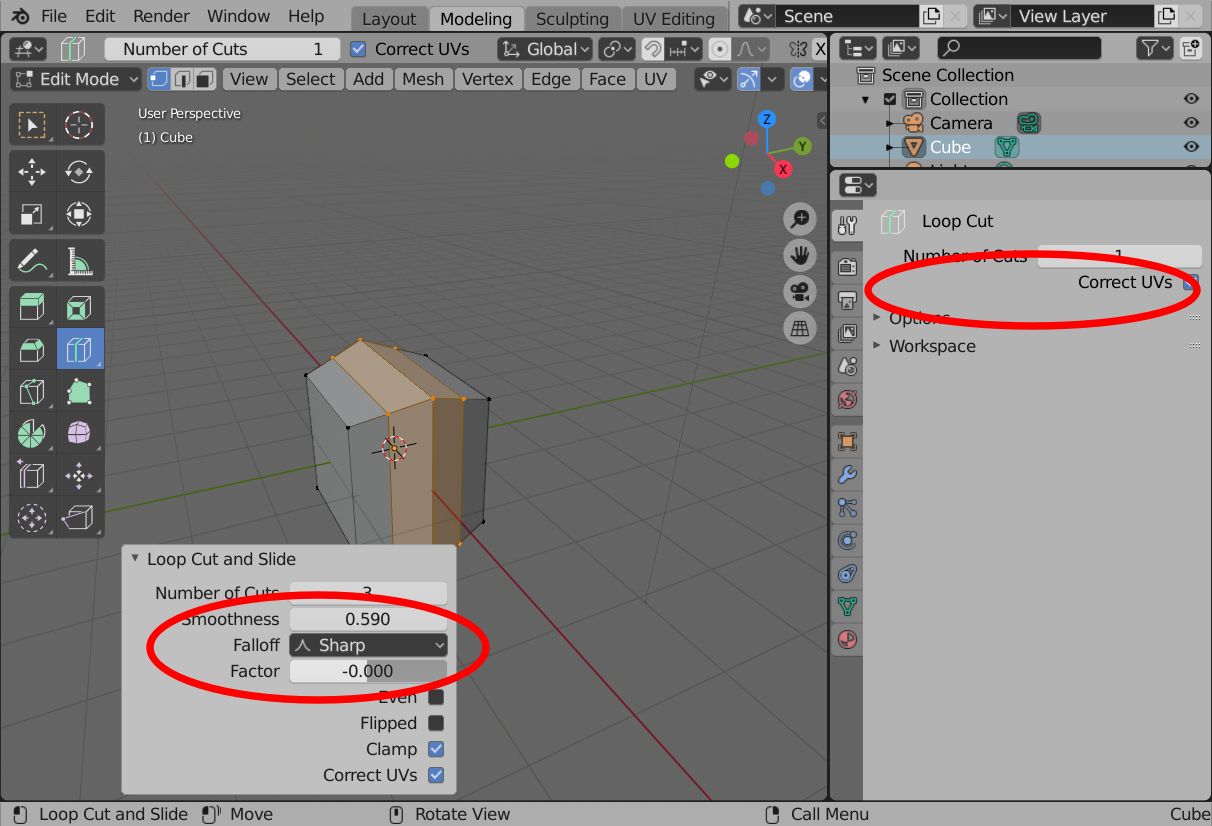Switch to the UV Editing tab
The height and width of the screenshot is (826, 1212).
pos(674,19)
